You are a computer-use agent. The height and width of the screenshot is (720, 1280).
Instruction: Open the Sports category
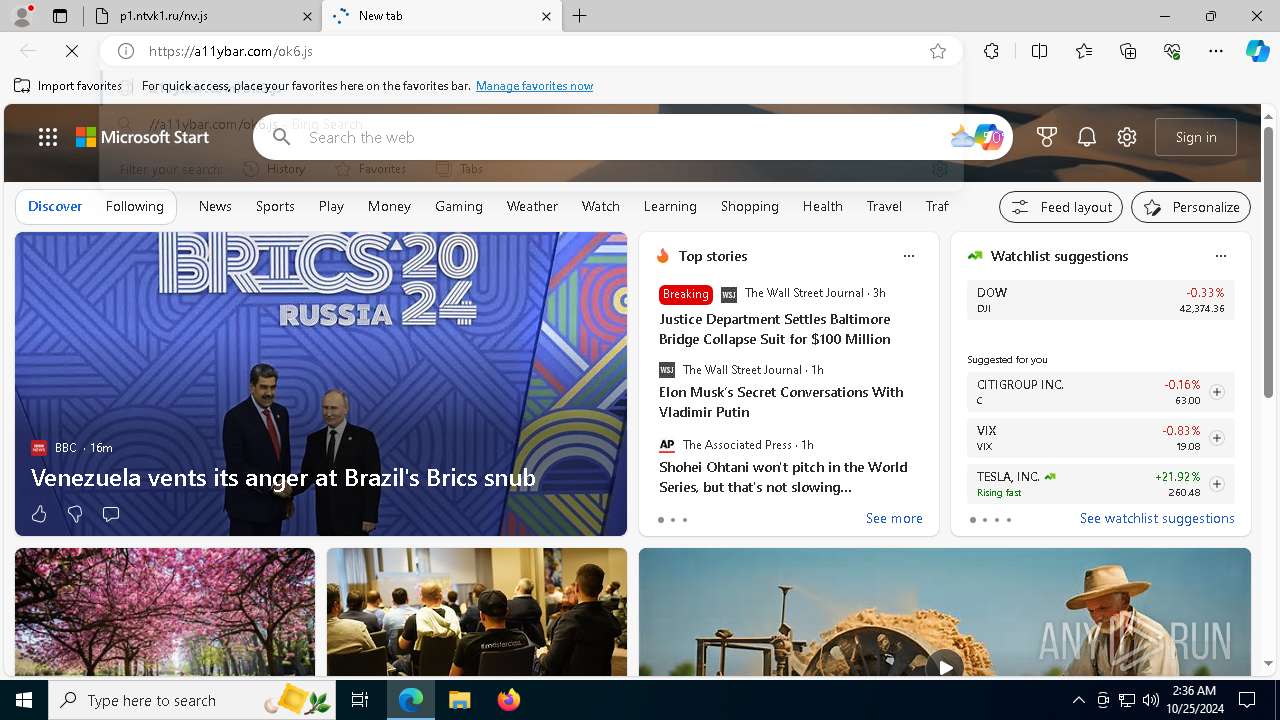pos(275,206)
